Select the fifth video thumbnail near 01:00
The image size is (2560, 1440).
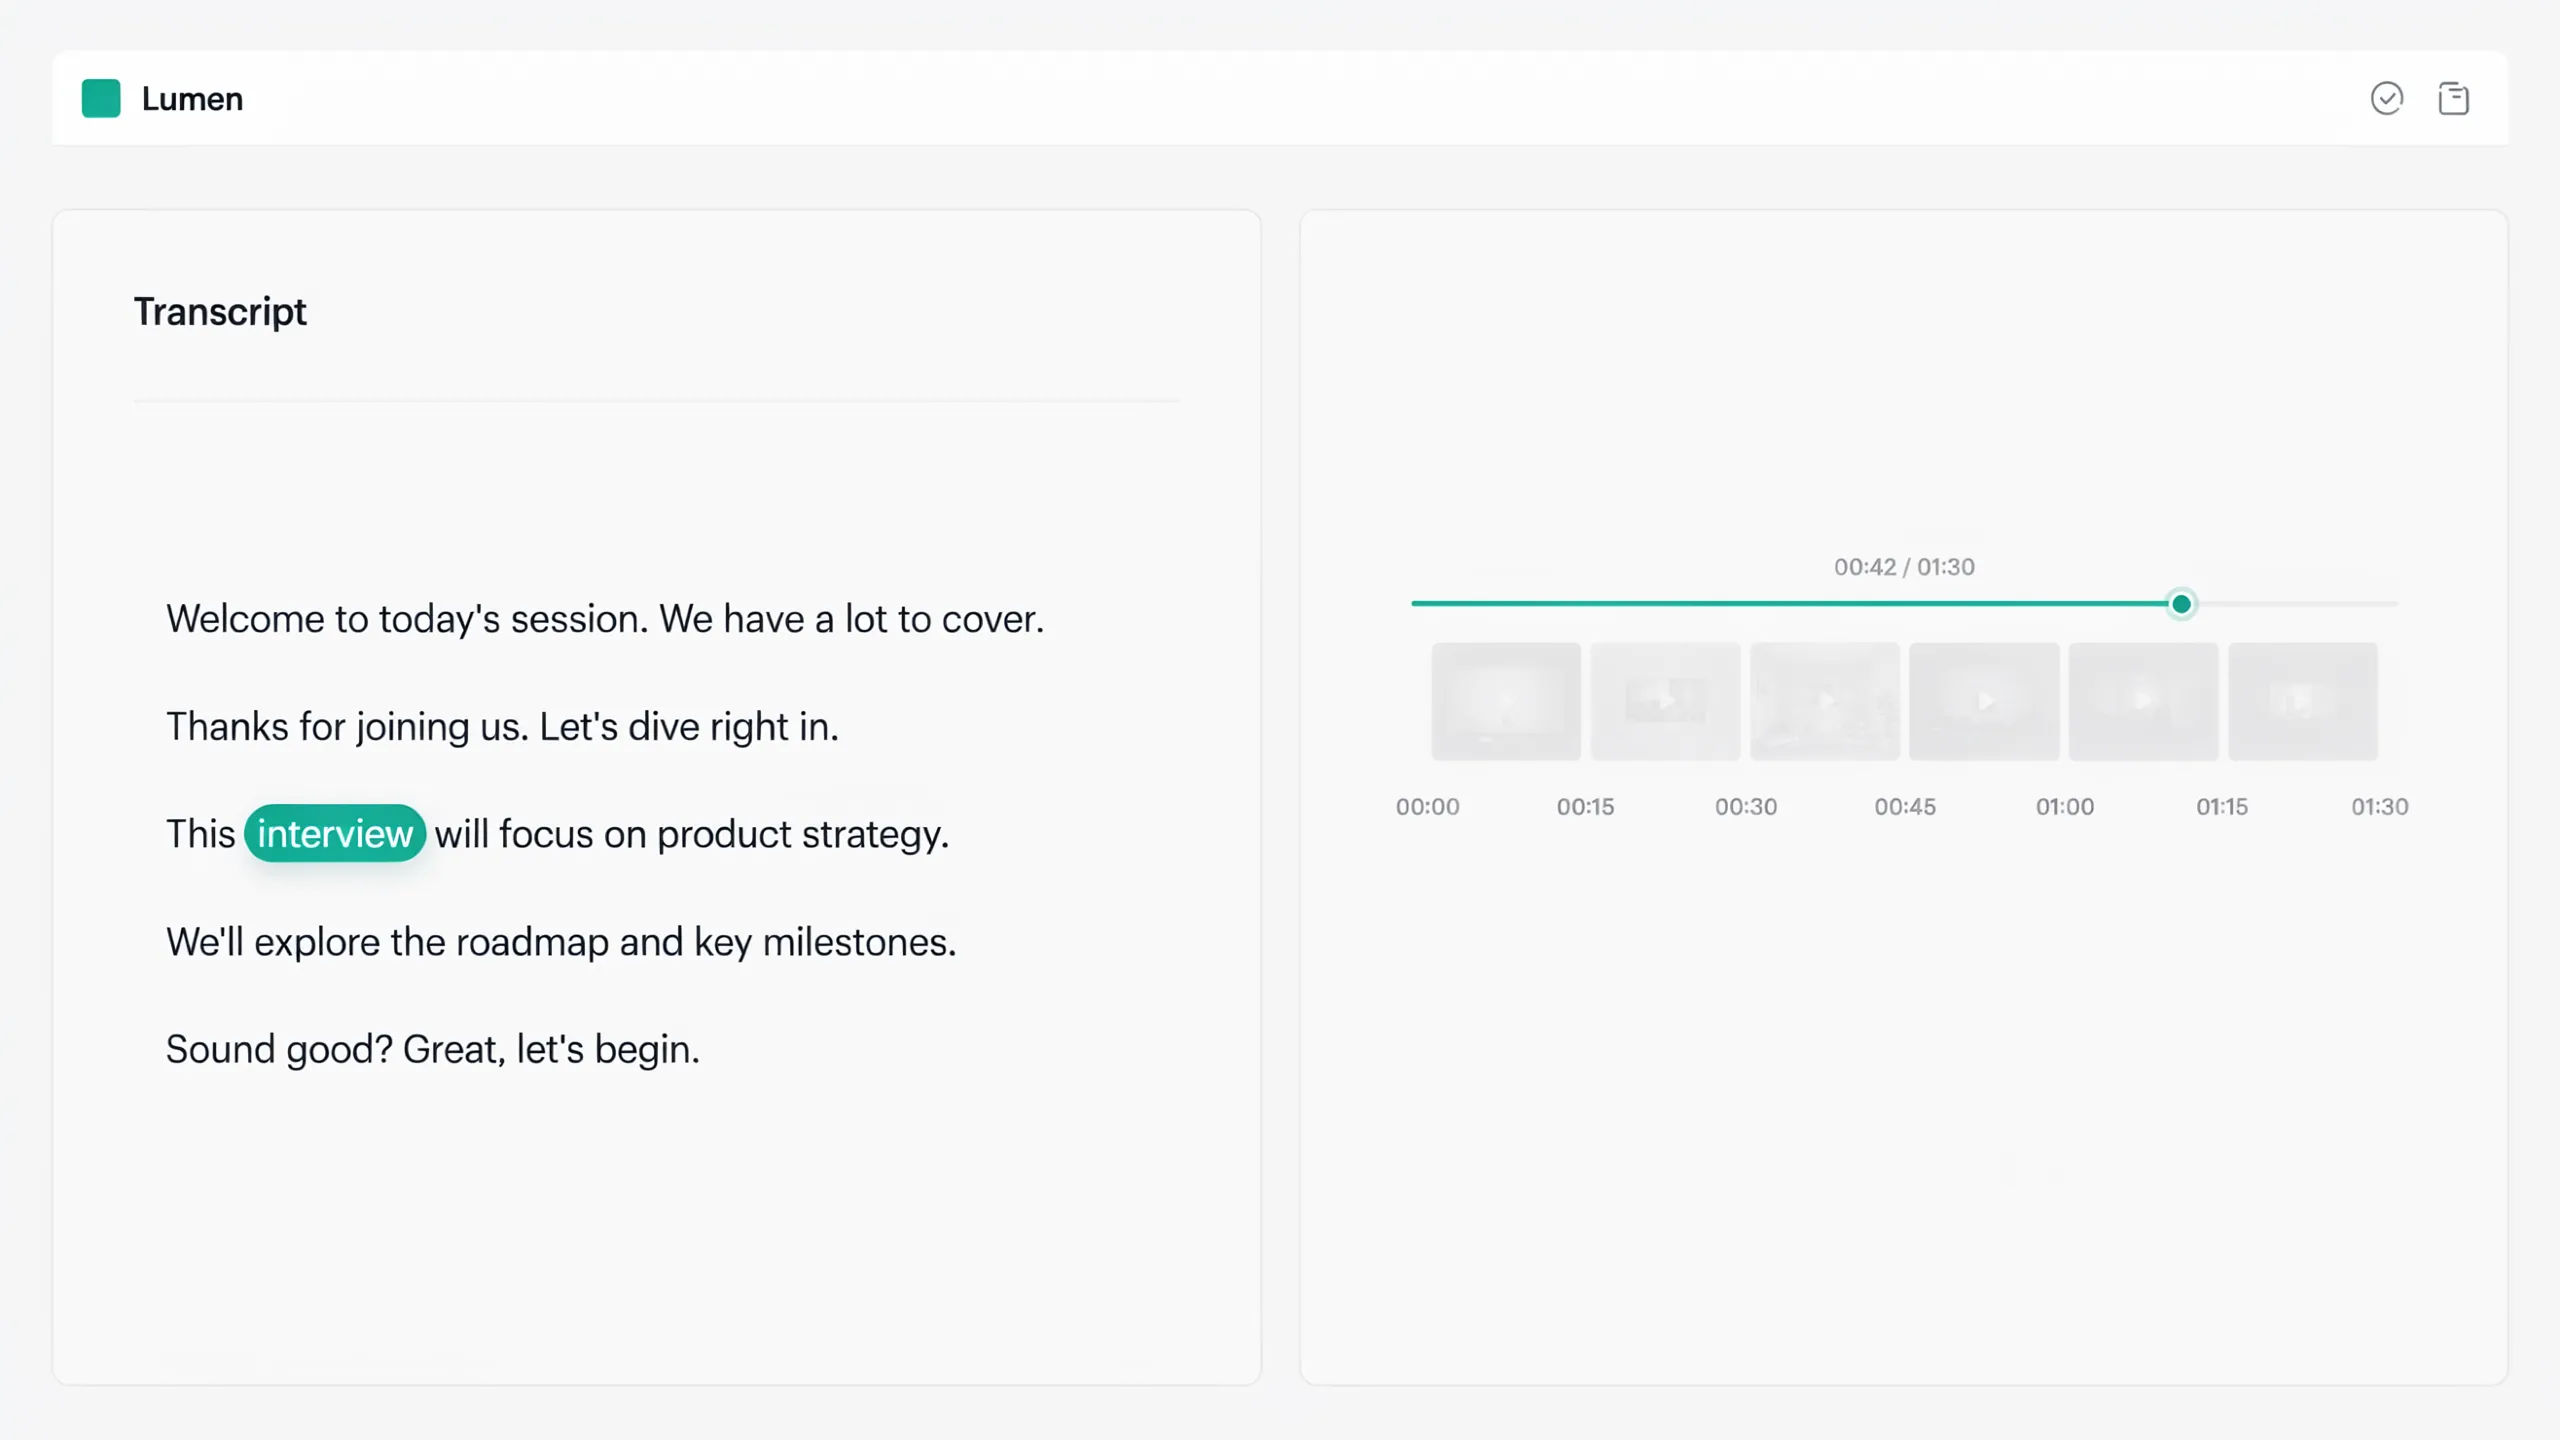[2144, 701]
